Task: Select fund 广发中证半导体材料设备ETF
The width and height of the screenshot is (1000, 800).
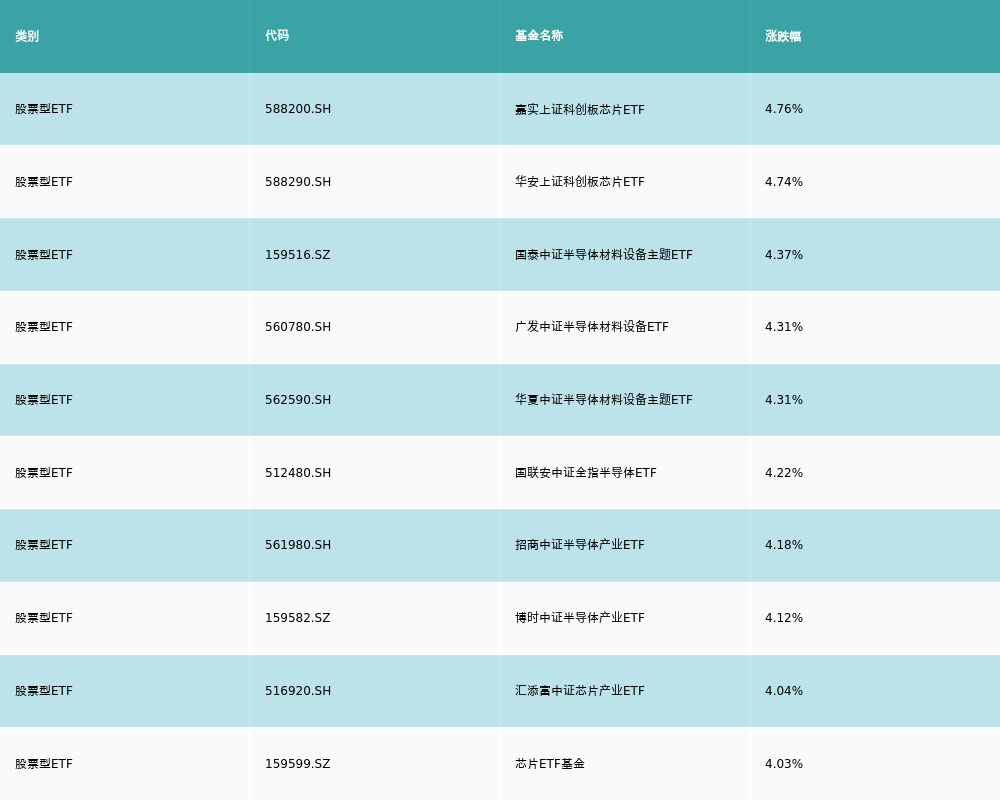Action: [588, 327]
